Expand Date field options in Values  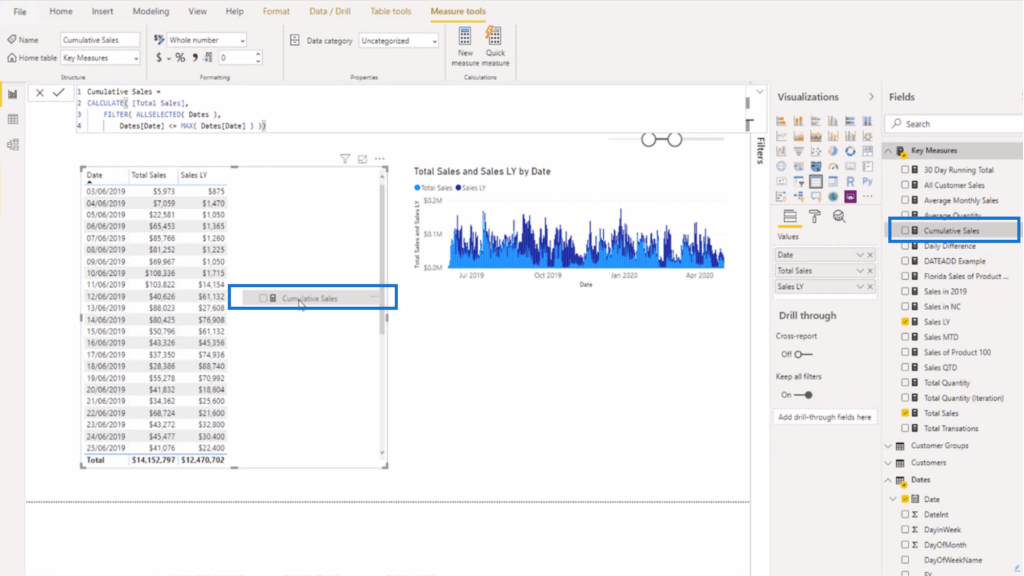tap(859, 255)
